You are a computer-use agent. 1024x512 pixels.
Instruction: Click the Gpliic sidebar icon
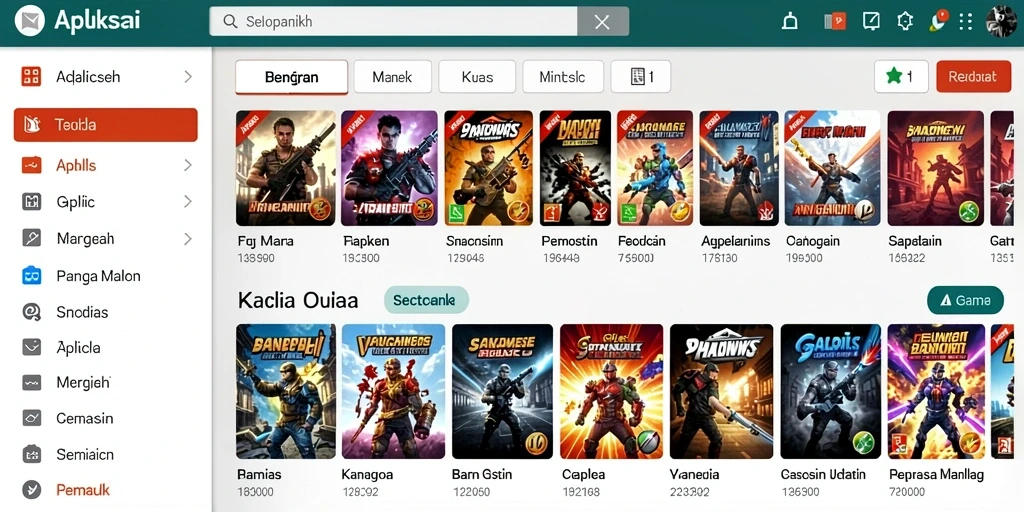31,202
